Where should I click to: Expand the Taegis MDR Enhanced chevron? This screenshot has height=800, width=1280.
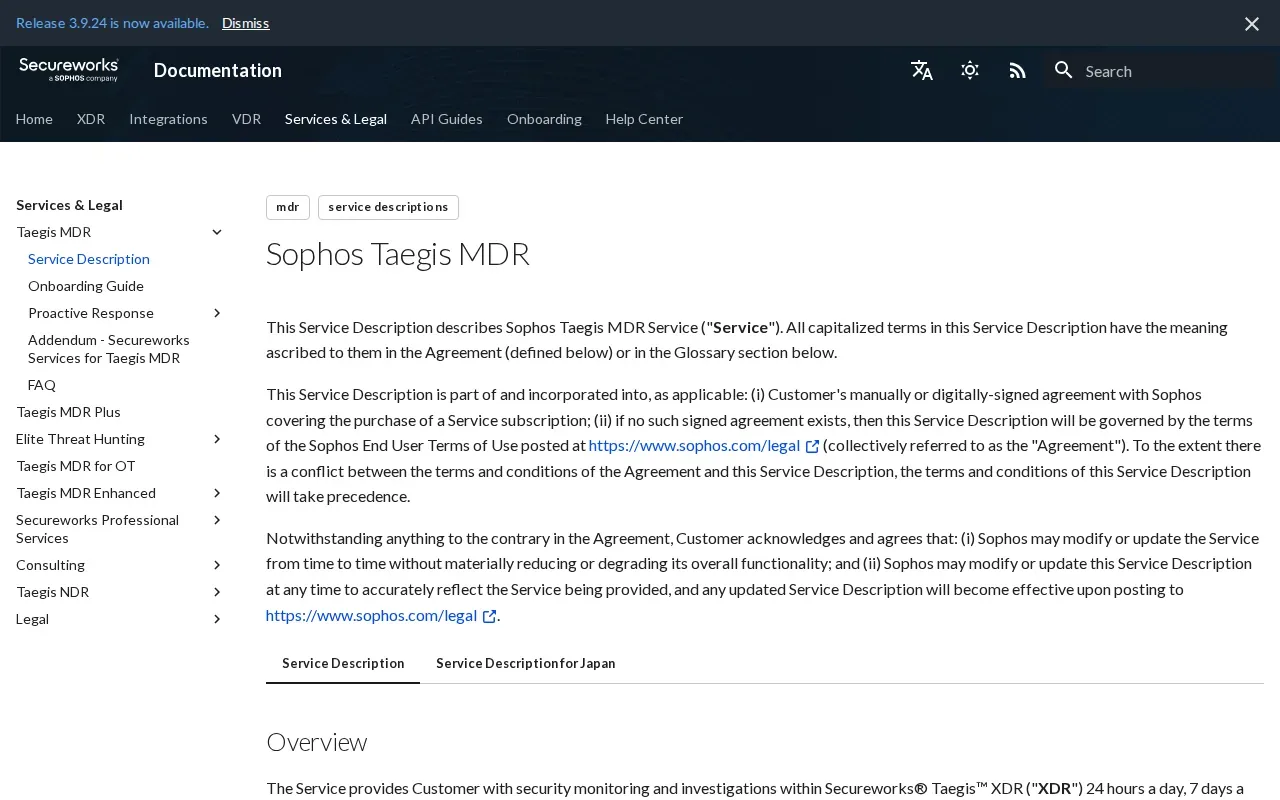click(x=217, y=493)
